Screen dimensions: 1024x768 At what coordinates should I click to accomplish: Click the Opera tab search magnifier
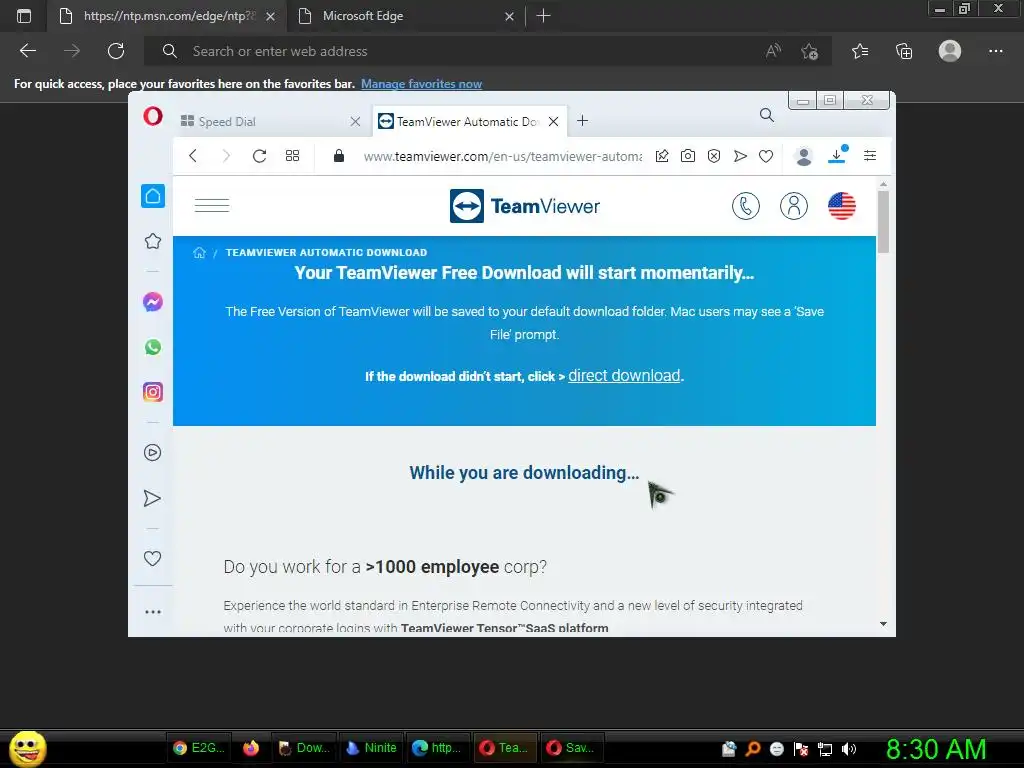point(767,116)
